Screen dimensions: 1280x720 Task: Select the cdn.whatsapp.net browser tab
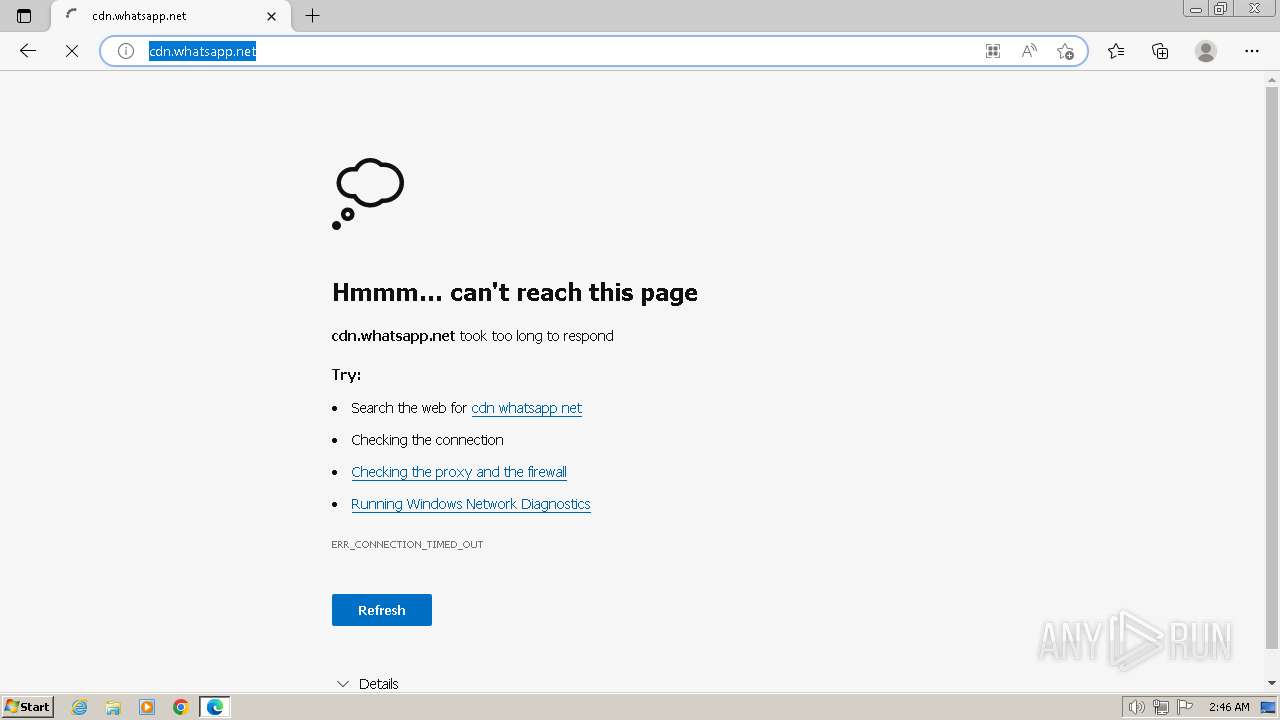point(168,16)
